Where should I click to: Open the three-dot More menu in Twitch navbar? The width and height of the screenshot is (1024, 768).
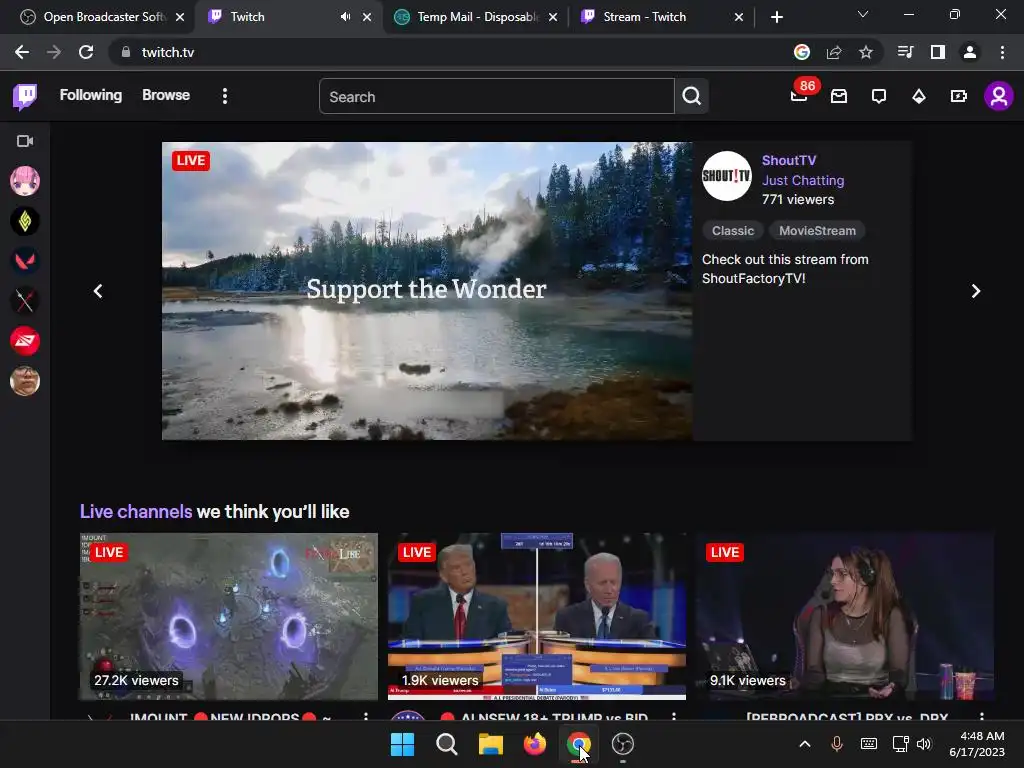pos(225,96)
